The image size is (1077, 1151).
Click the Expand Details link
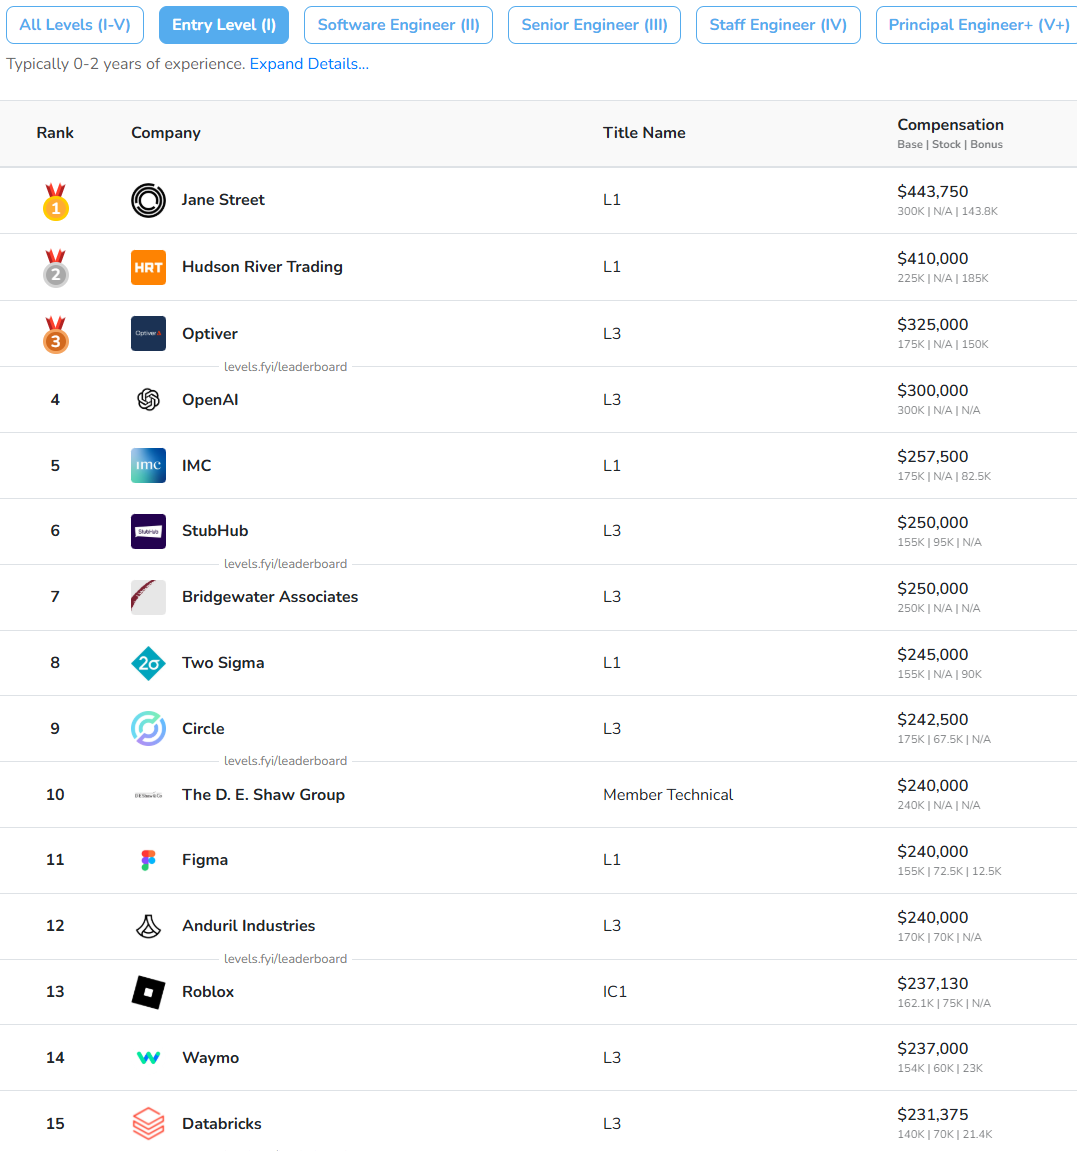click(x=309, y=64)
